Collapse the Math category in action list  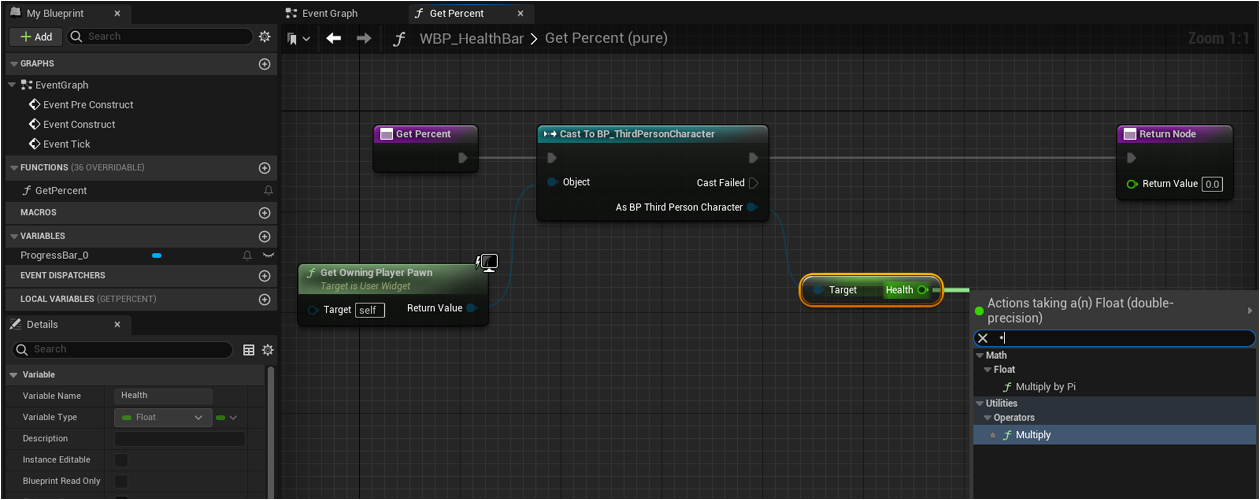980,356
